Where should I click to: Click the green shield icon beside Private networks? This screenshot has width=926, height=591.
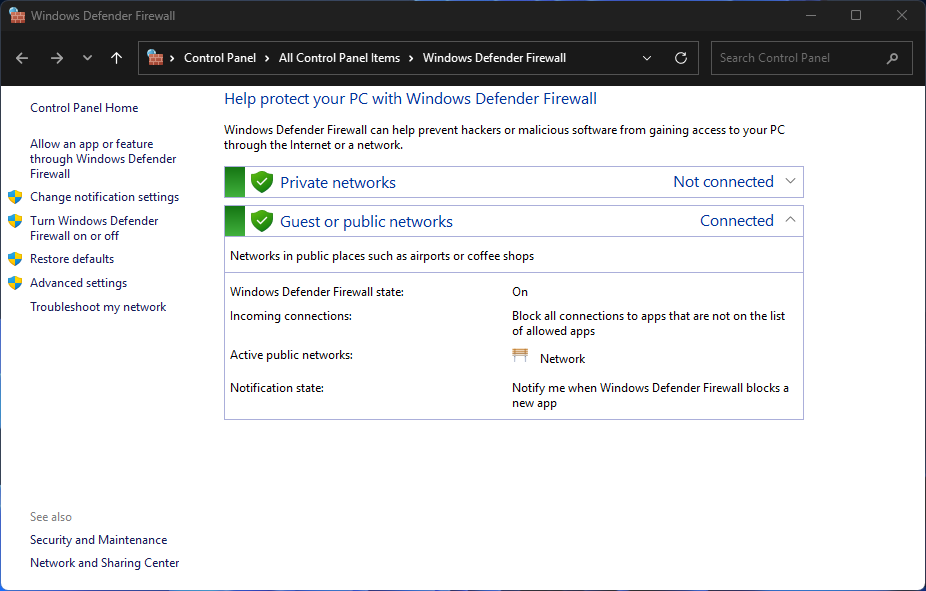(x=261, y=182)
